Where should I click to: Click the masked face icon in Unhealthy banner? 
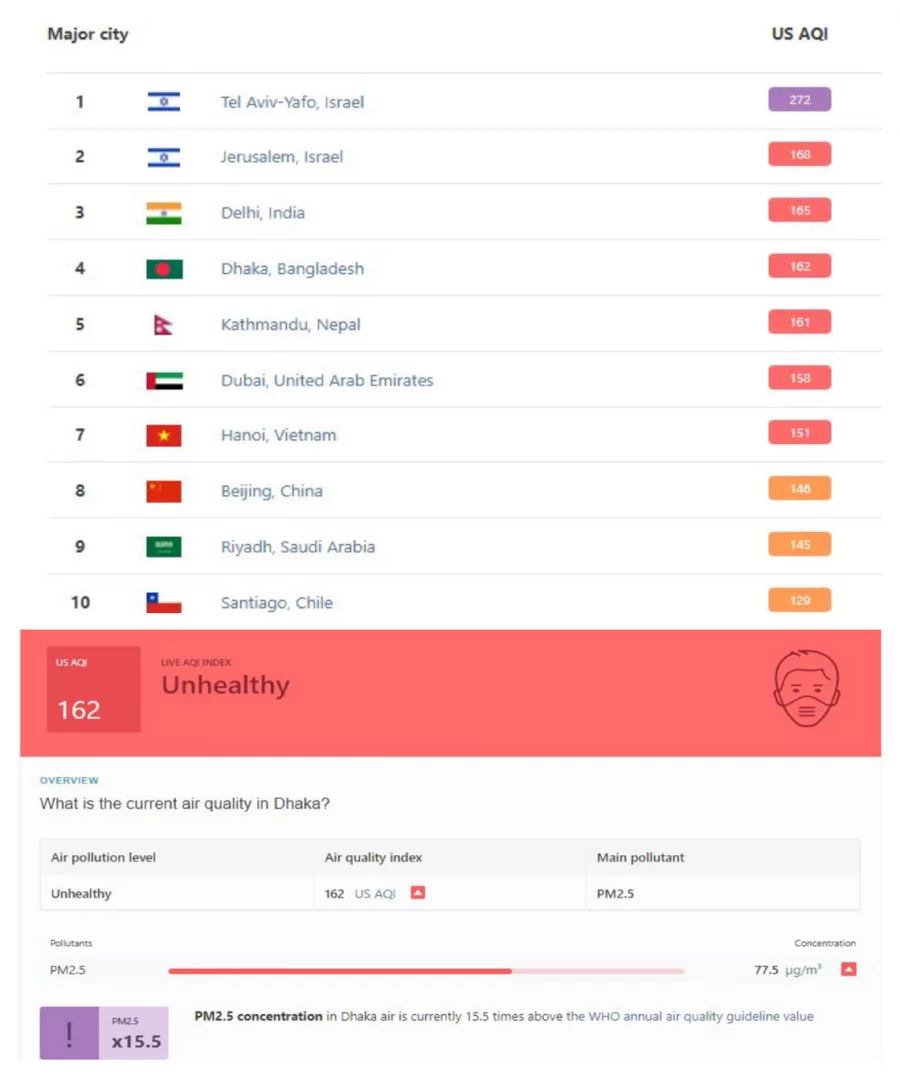point(806,688)
